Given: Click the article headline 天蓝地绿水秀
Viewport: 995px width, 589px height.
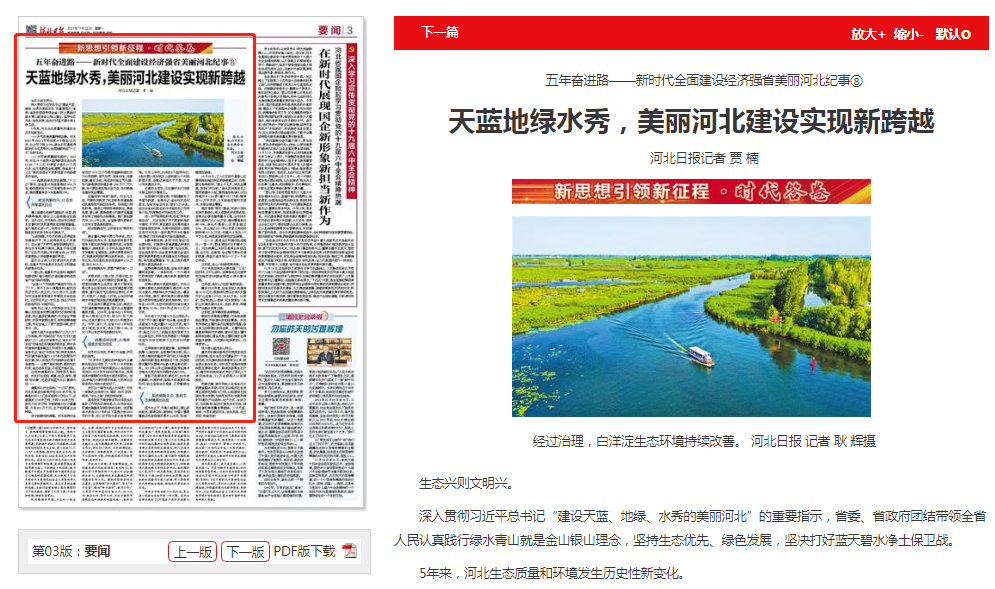Looking at the screenshot, I should (690, 121).
